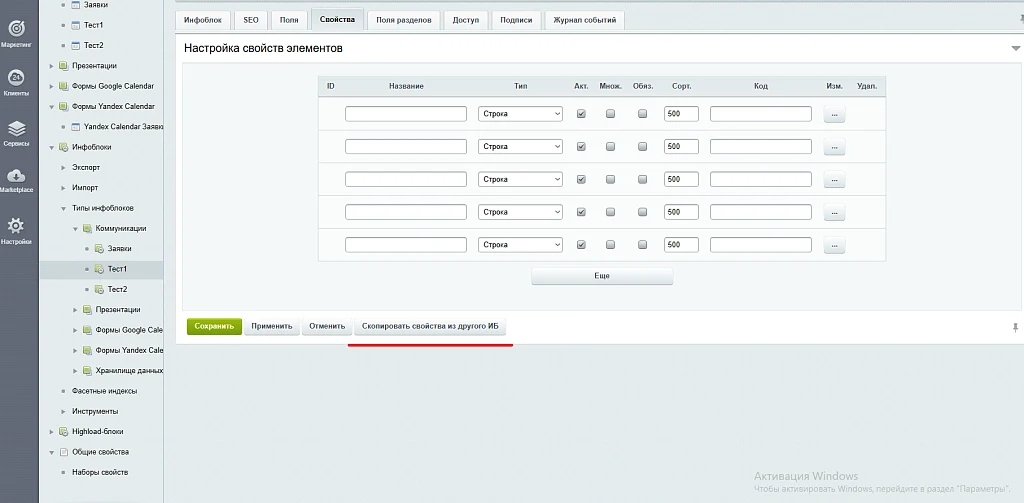The height and width of the screenshot is (503, 1024).
Task: Click the Название input in the first row
Action: pos(406,114)
